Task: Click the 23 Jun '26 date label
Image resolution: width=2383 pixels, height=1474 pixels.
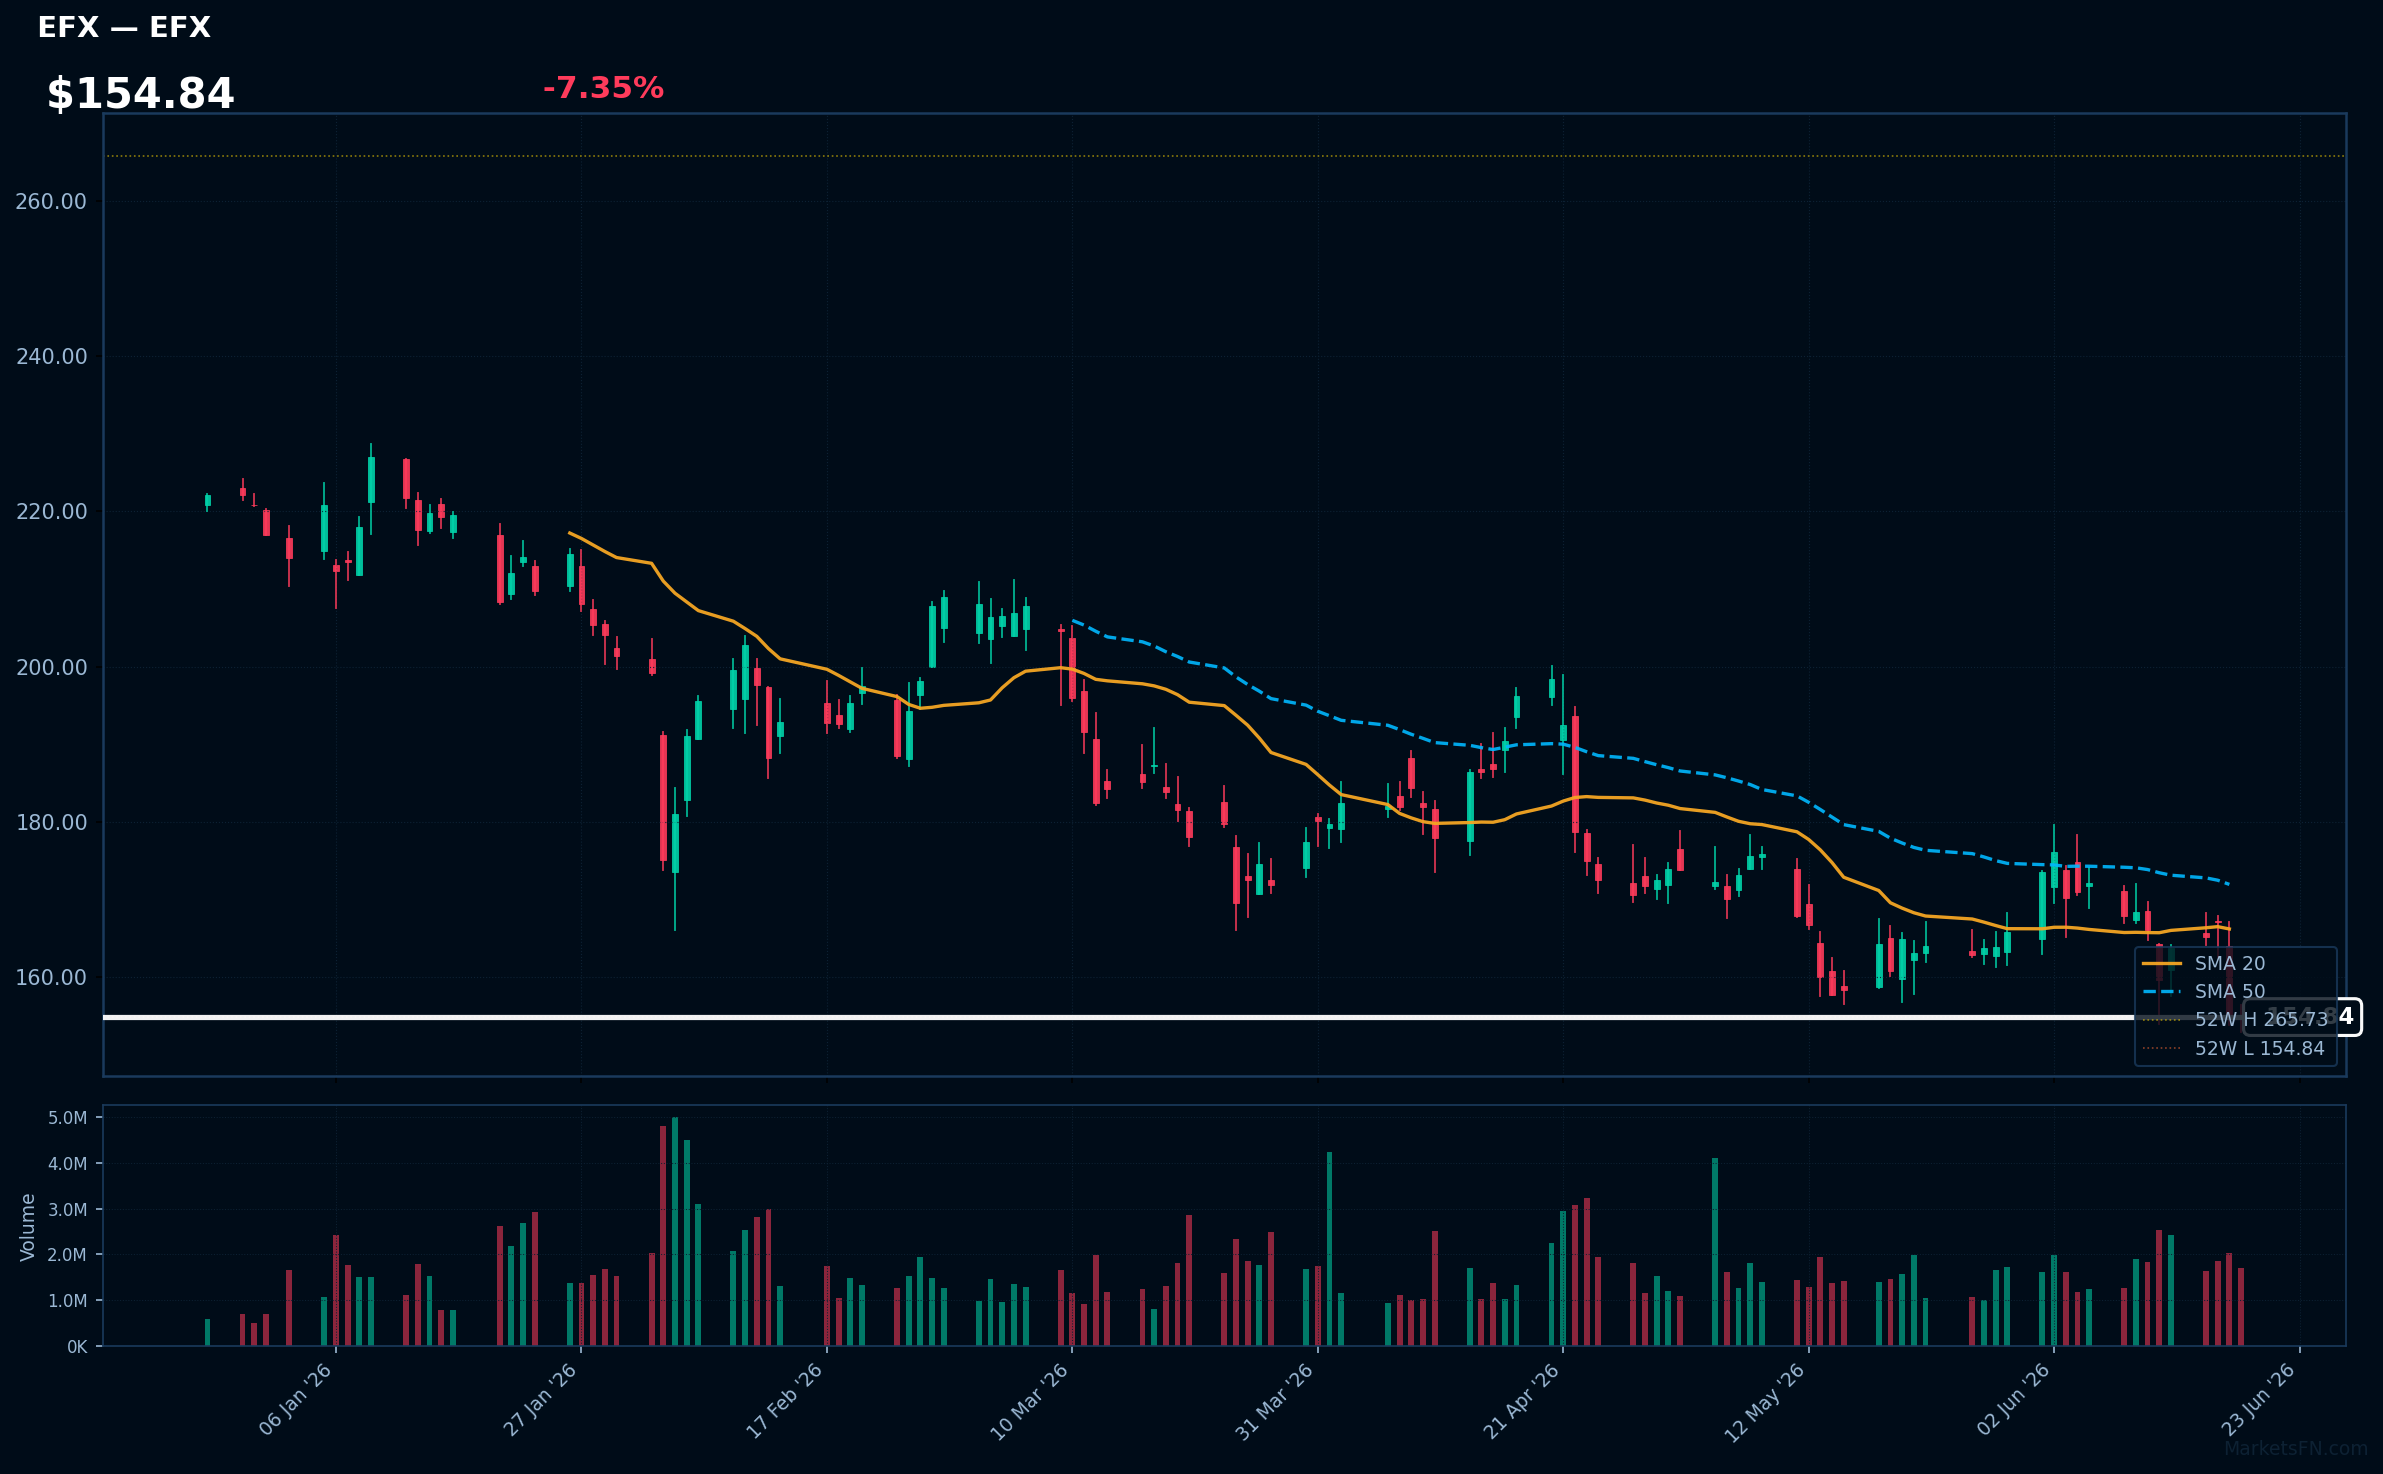Action: pyautogui.click(x=2258, y=1400)
